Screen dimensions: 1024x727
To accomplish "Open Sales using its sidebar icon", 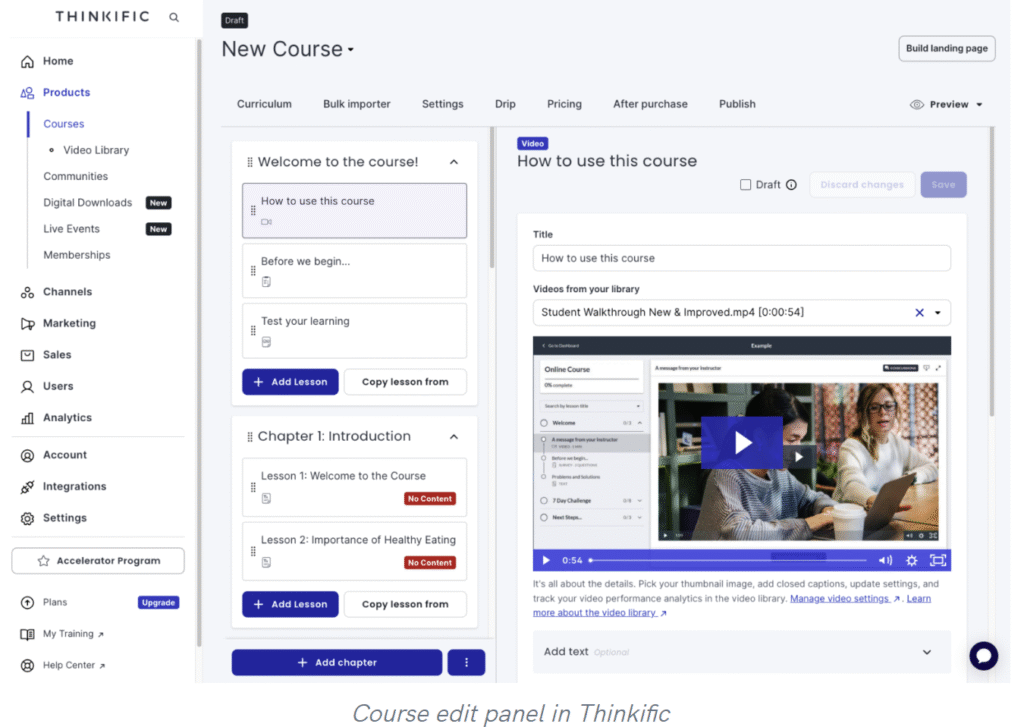I will pos(27,355).
